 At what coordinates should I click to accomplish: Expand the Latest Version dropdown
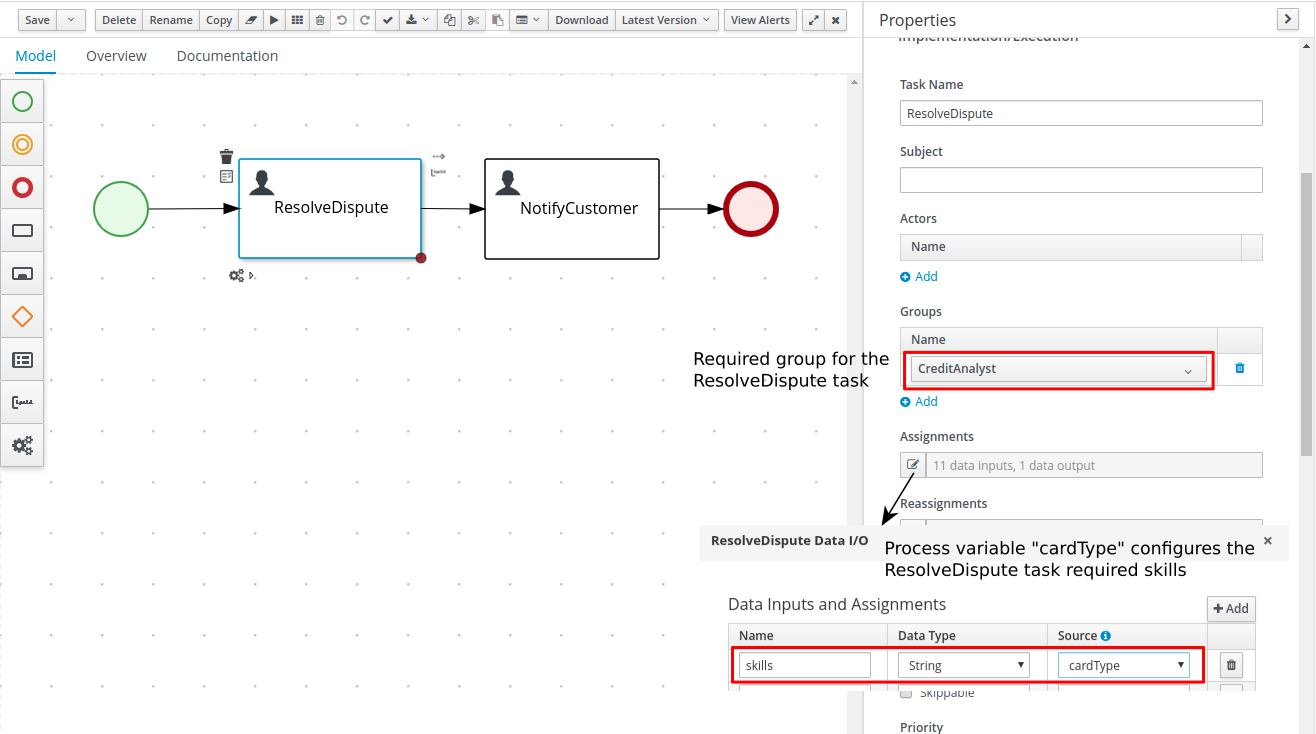[665, 20]
